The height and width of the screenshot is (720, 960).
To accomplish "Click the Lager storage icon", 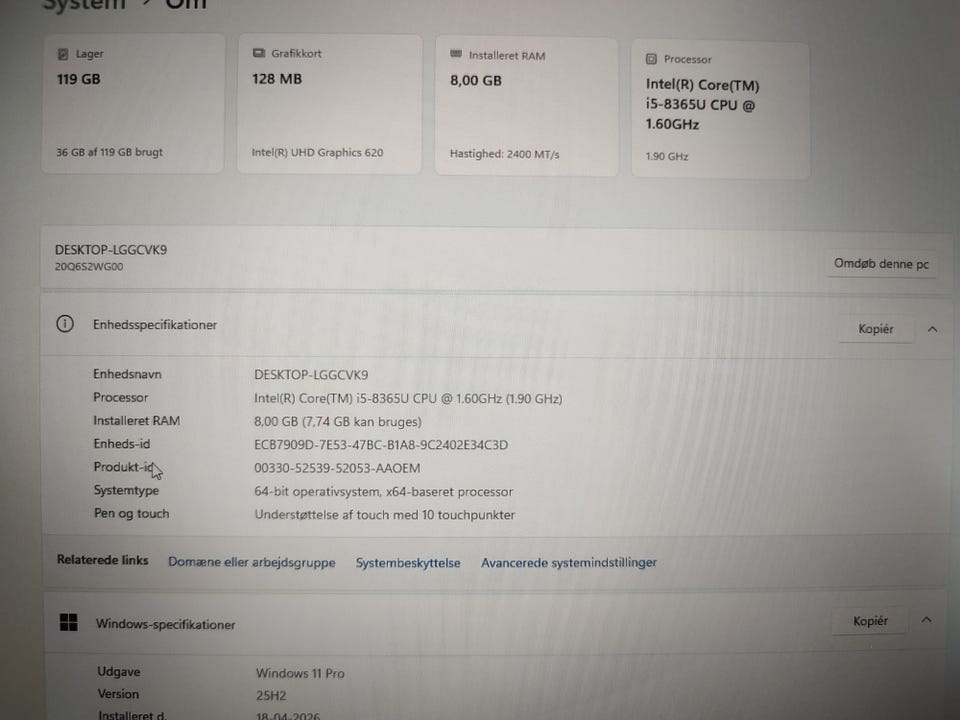I will pos(62,54).
